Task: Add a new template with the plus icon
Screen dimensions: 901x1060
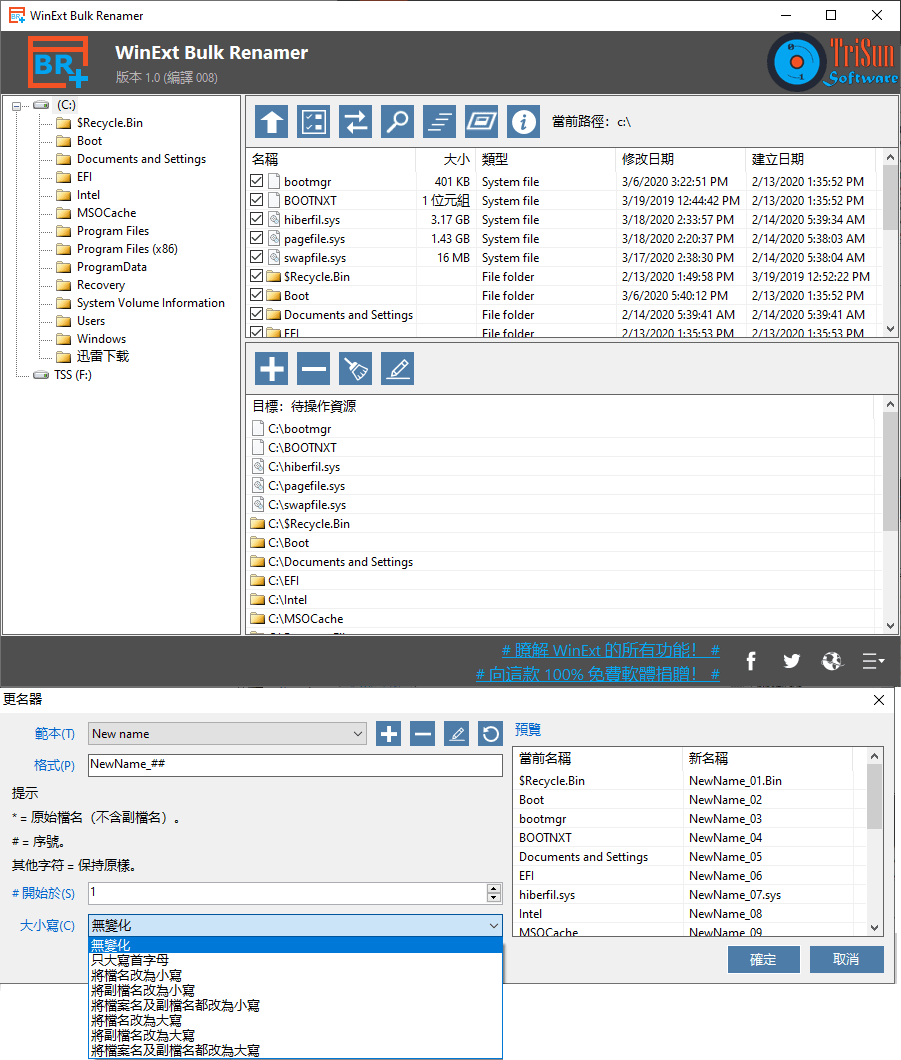Action: 389,733
